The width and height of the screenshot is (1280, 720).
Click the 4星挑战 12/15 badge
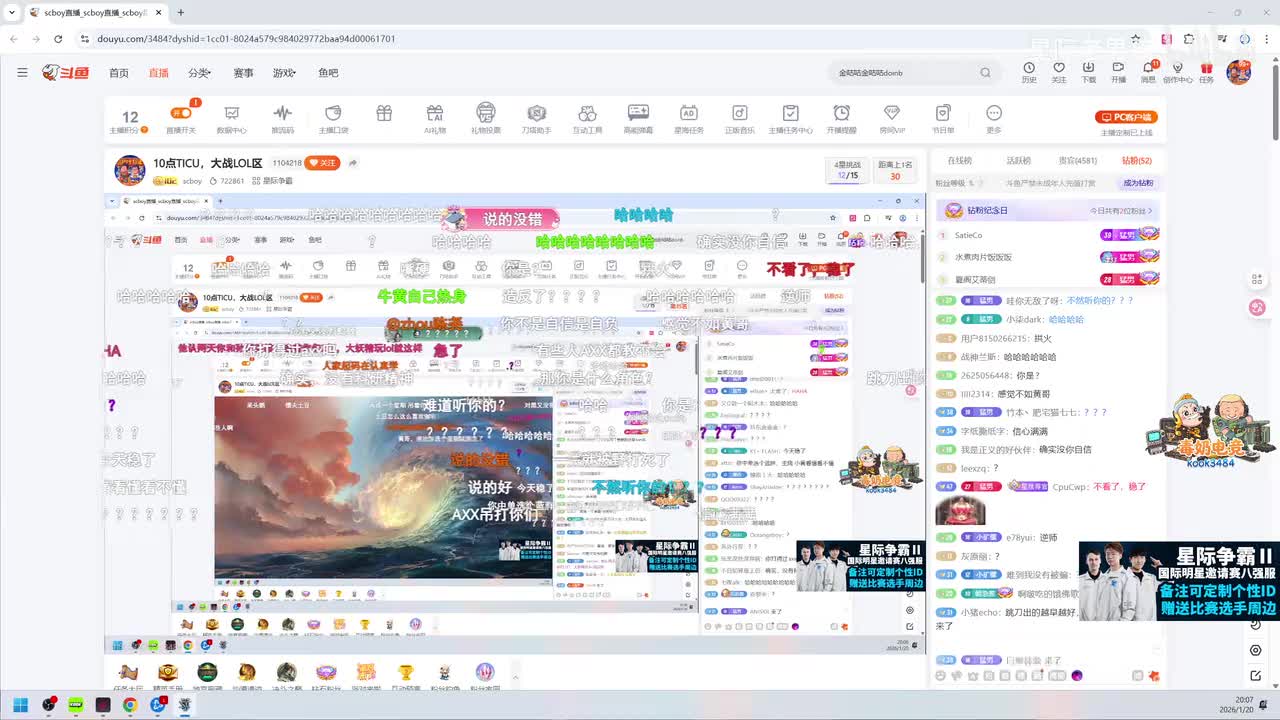(848, 170)
